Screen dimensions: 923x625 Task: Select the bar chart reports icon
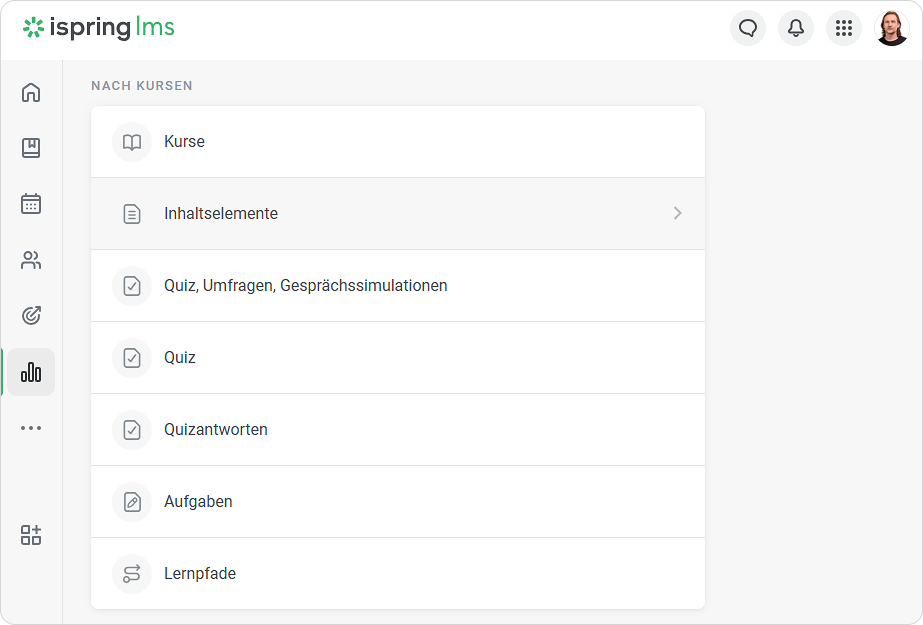pyautogui.click(x=31, y=372)
